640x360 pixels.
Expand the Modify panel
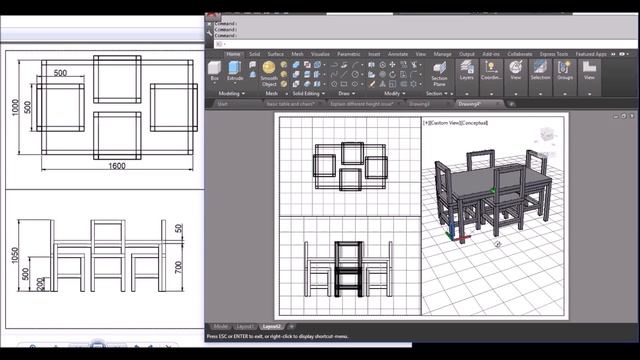coord(395,93)
